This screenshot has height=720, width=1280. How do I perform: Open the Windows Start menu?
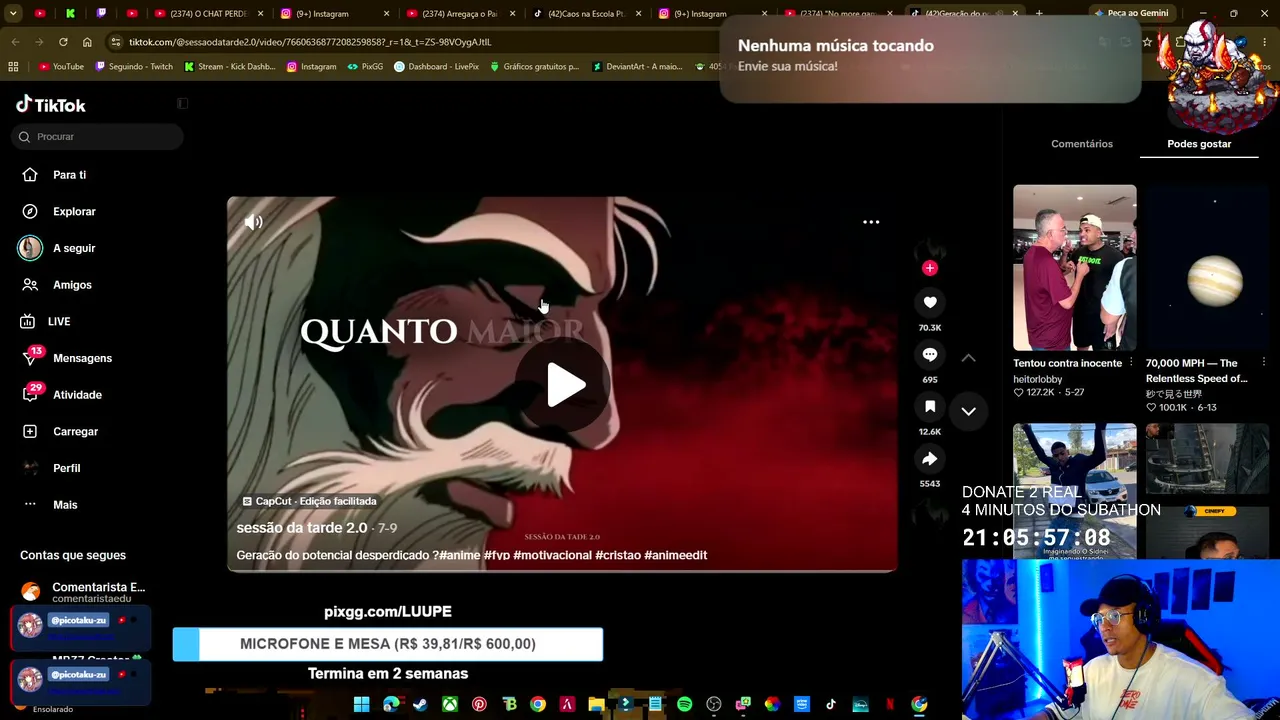tap(361, 705)
